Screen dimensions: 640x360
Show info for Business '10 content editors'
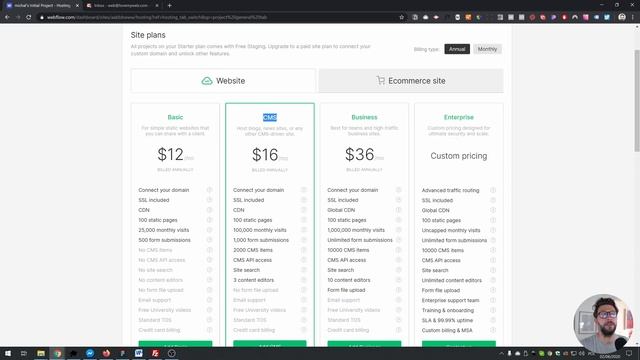point(398,280)
